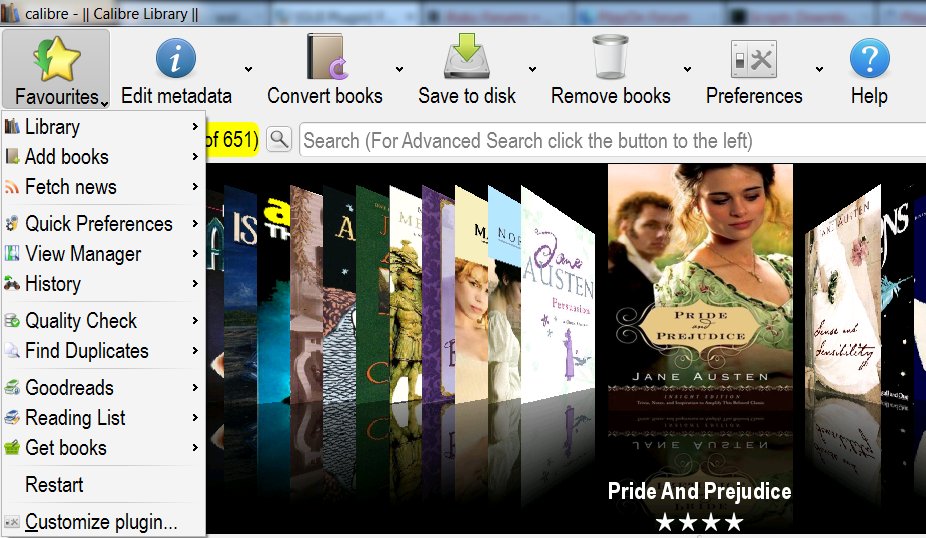Screen dimensions: 926x538
Task: Click the Fetch news RSS icon
Action: [x=12, y=187]
